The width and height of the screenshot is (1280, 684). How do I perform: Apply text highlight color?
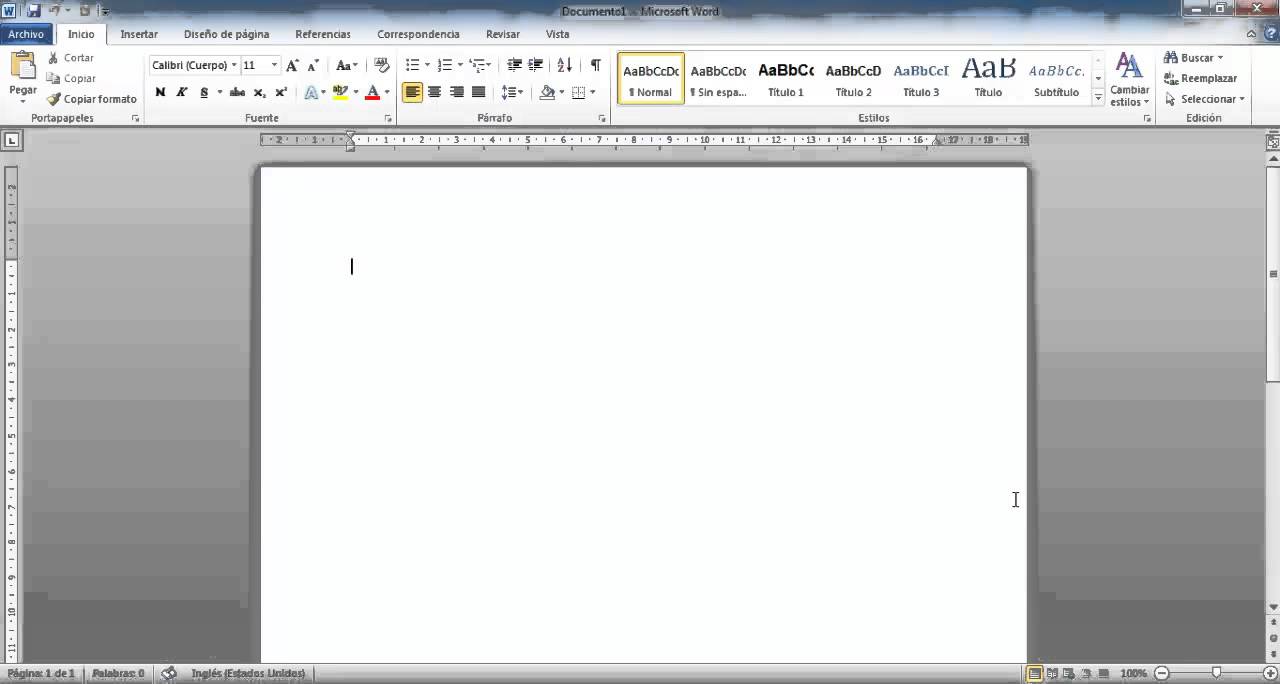point(340,92)
